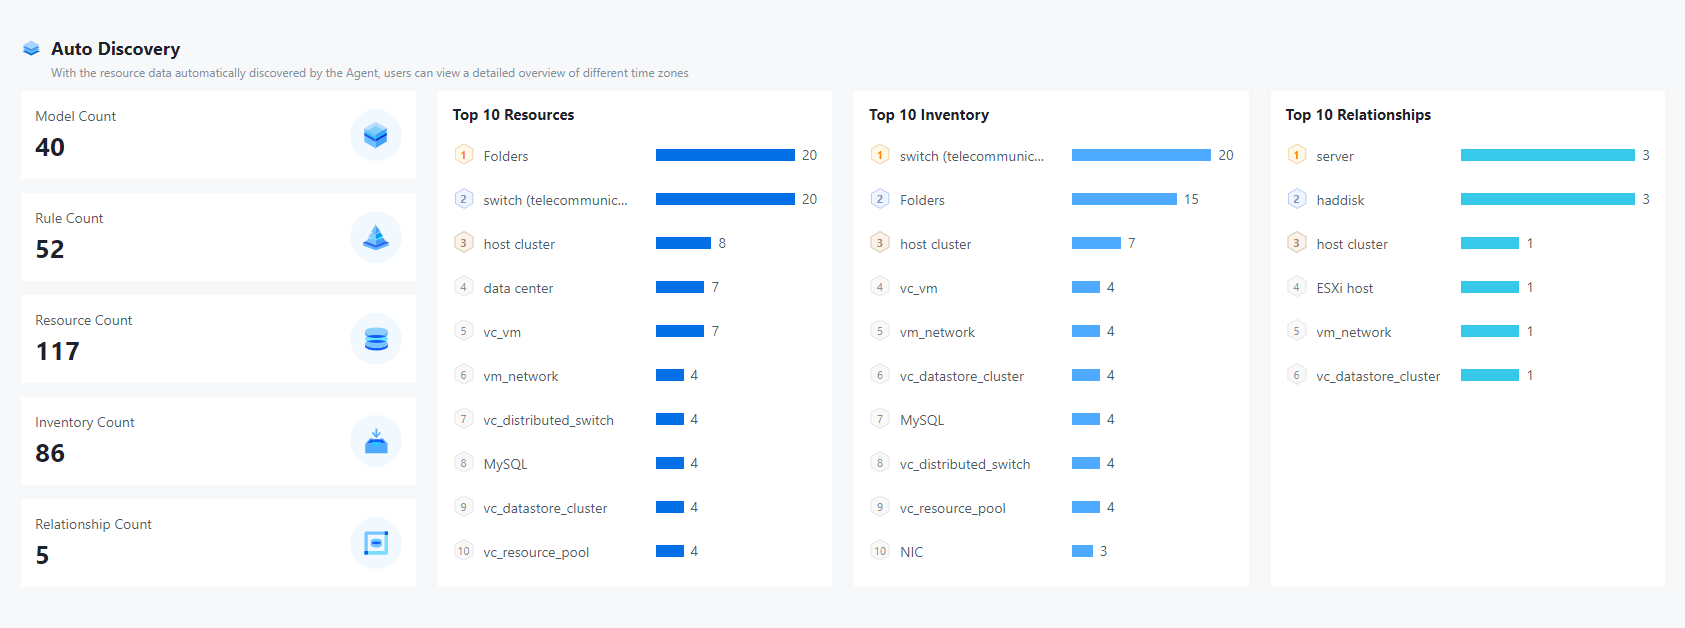The height and width of the screenshot is (628, 1685).
Task: Open the Rule Count card
Action: 218,237
